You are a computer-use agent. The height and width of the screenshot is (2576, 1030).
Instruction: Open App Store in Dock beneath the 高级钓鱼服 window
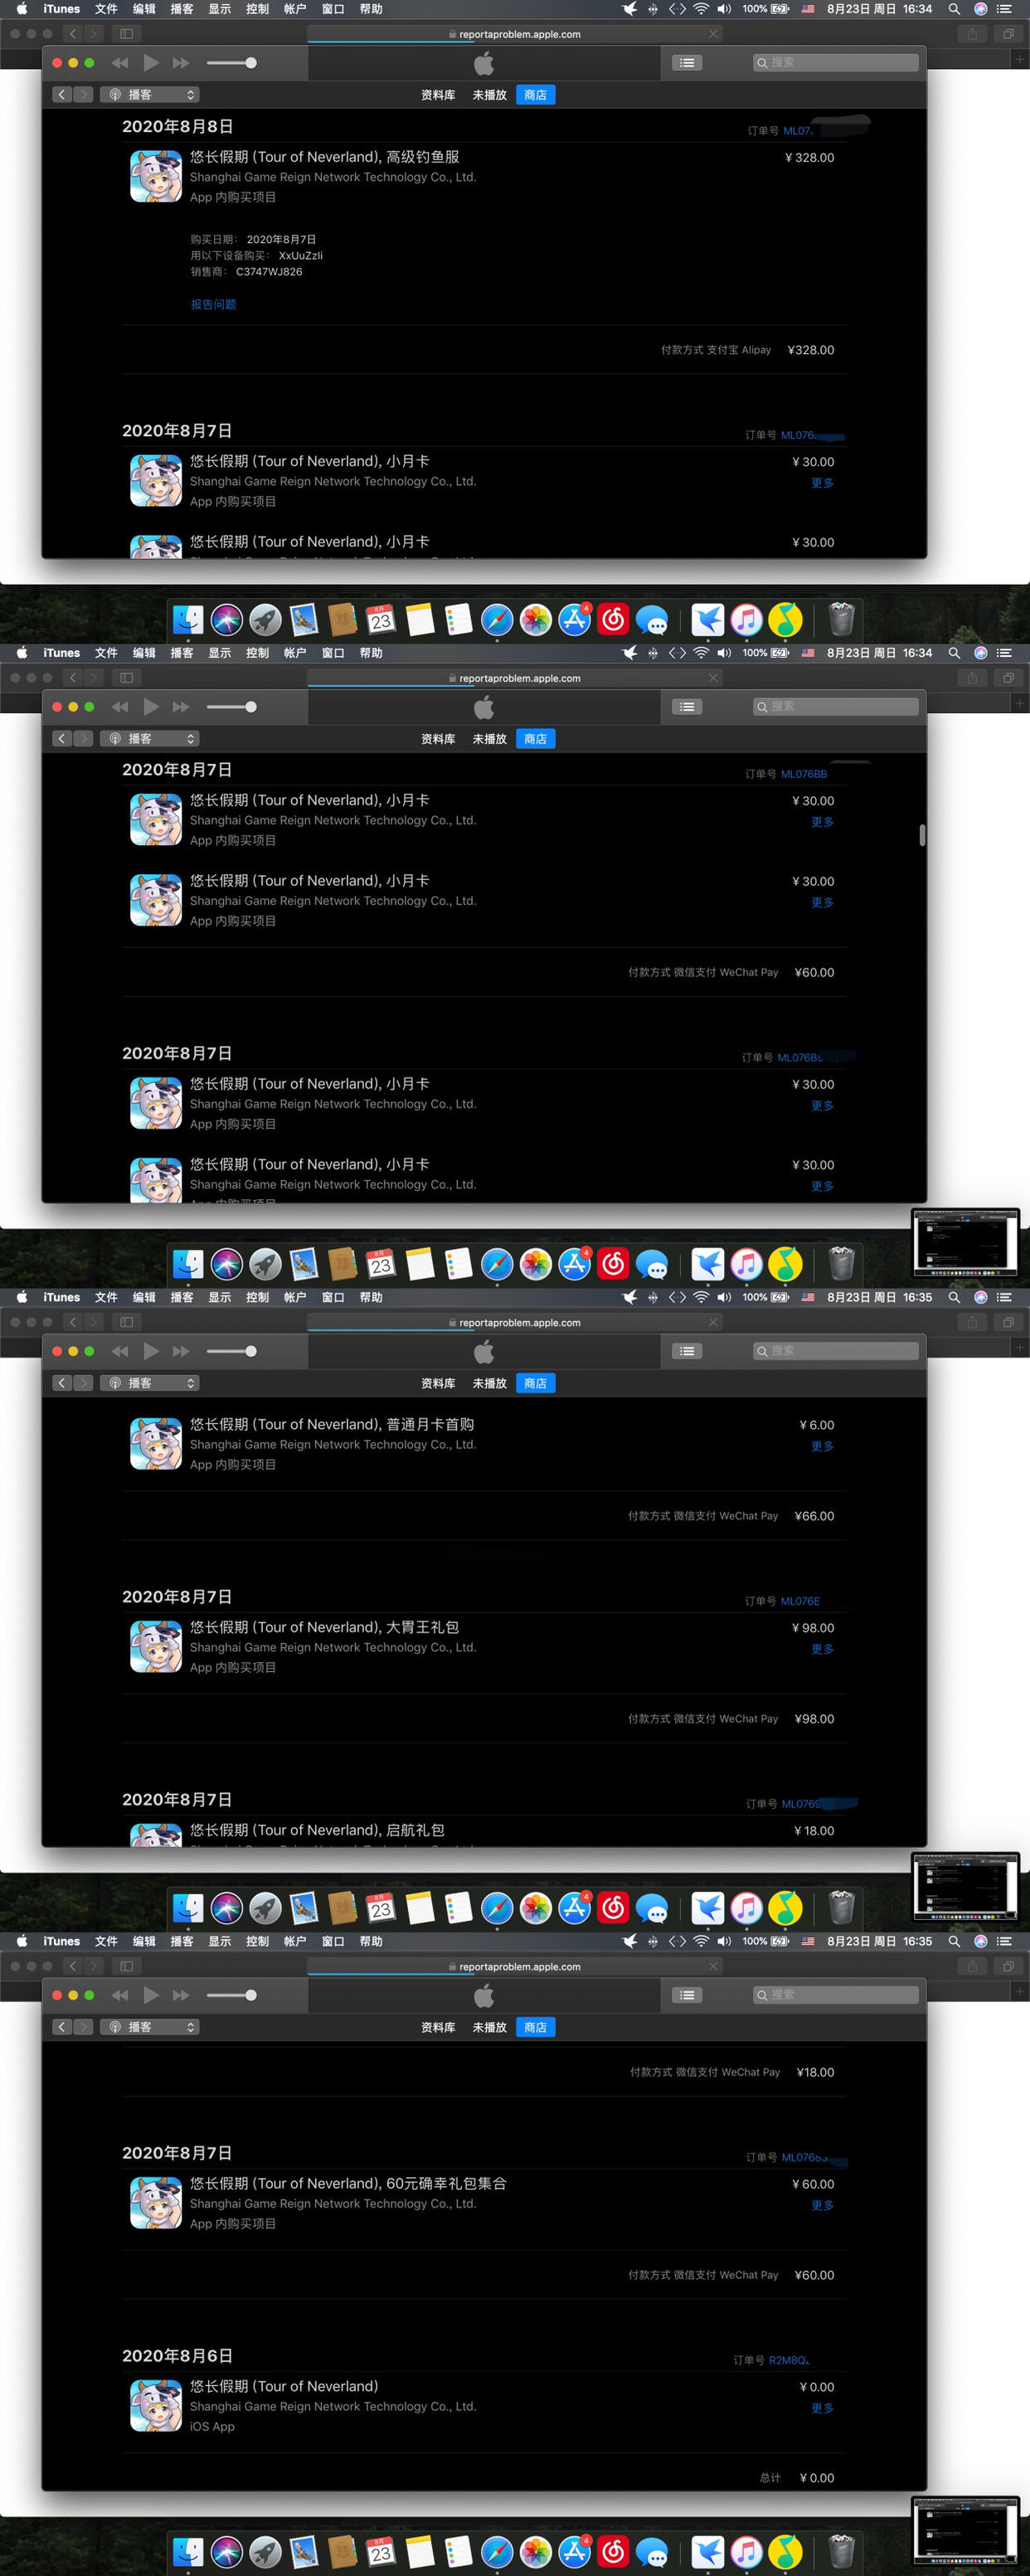574,620
